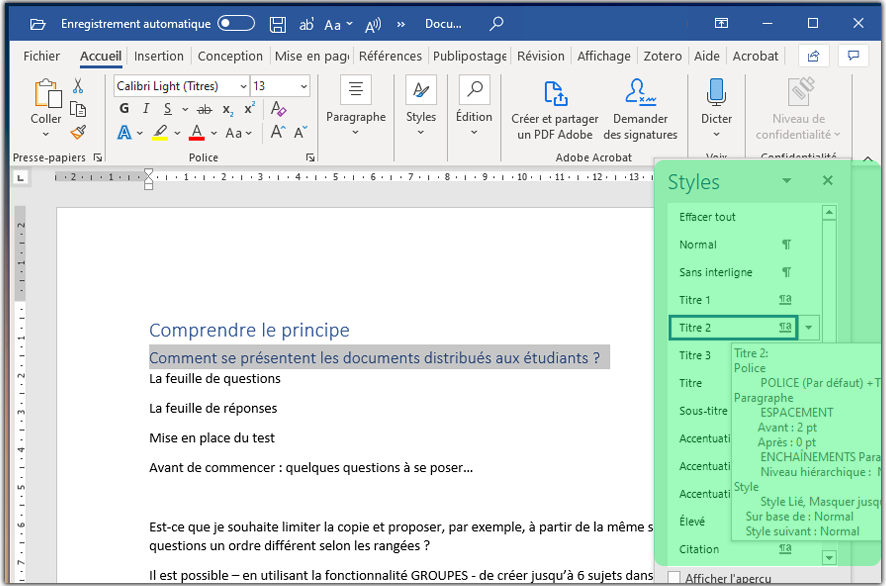Click the Text Effects blue A icon
Image resolution: width=886 pixels, height=586 pixels.
[124, 133]
